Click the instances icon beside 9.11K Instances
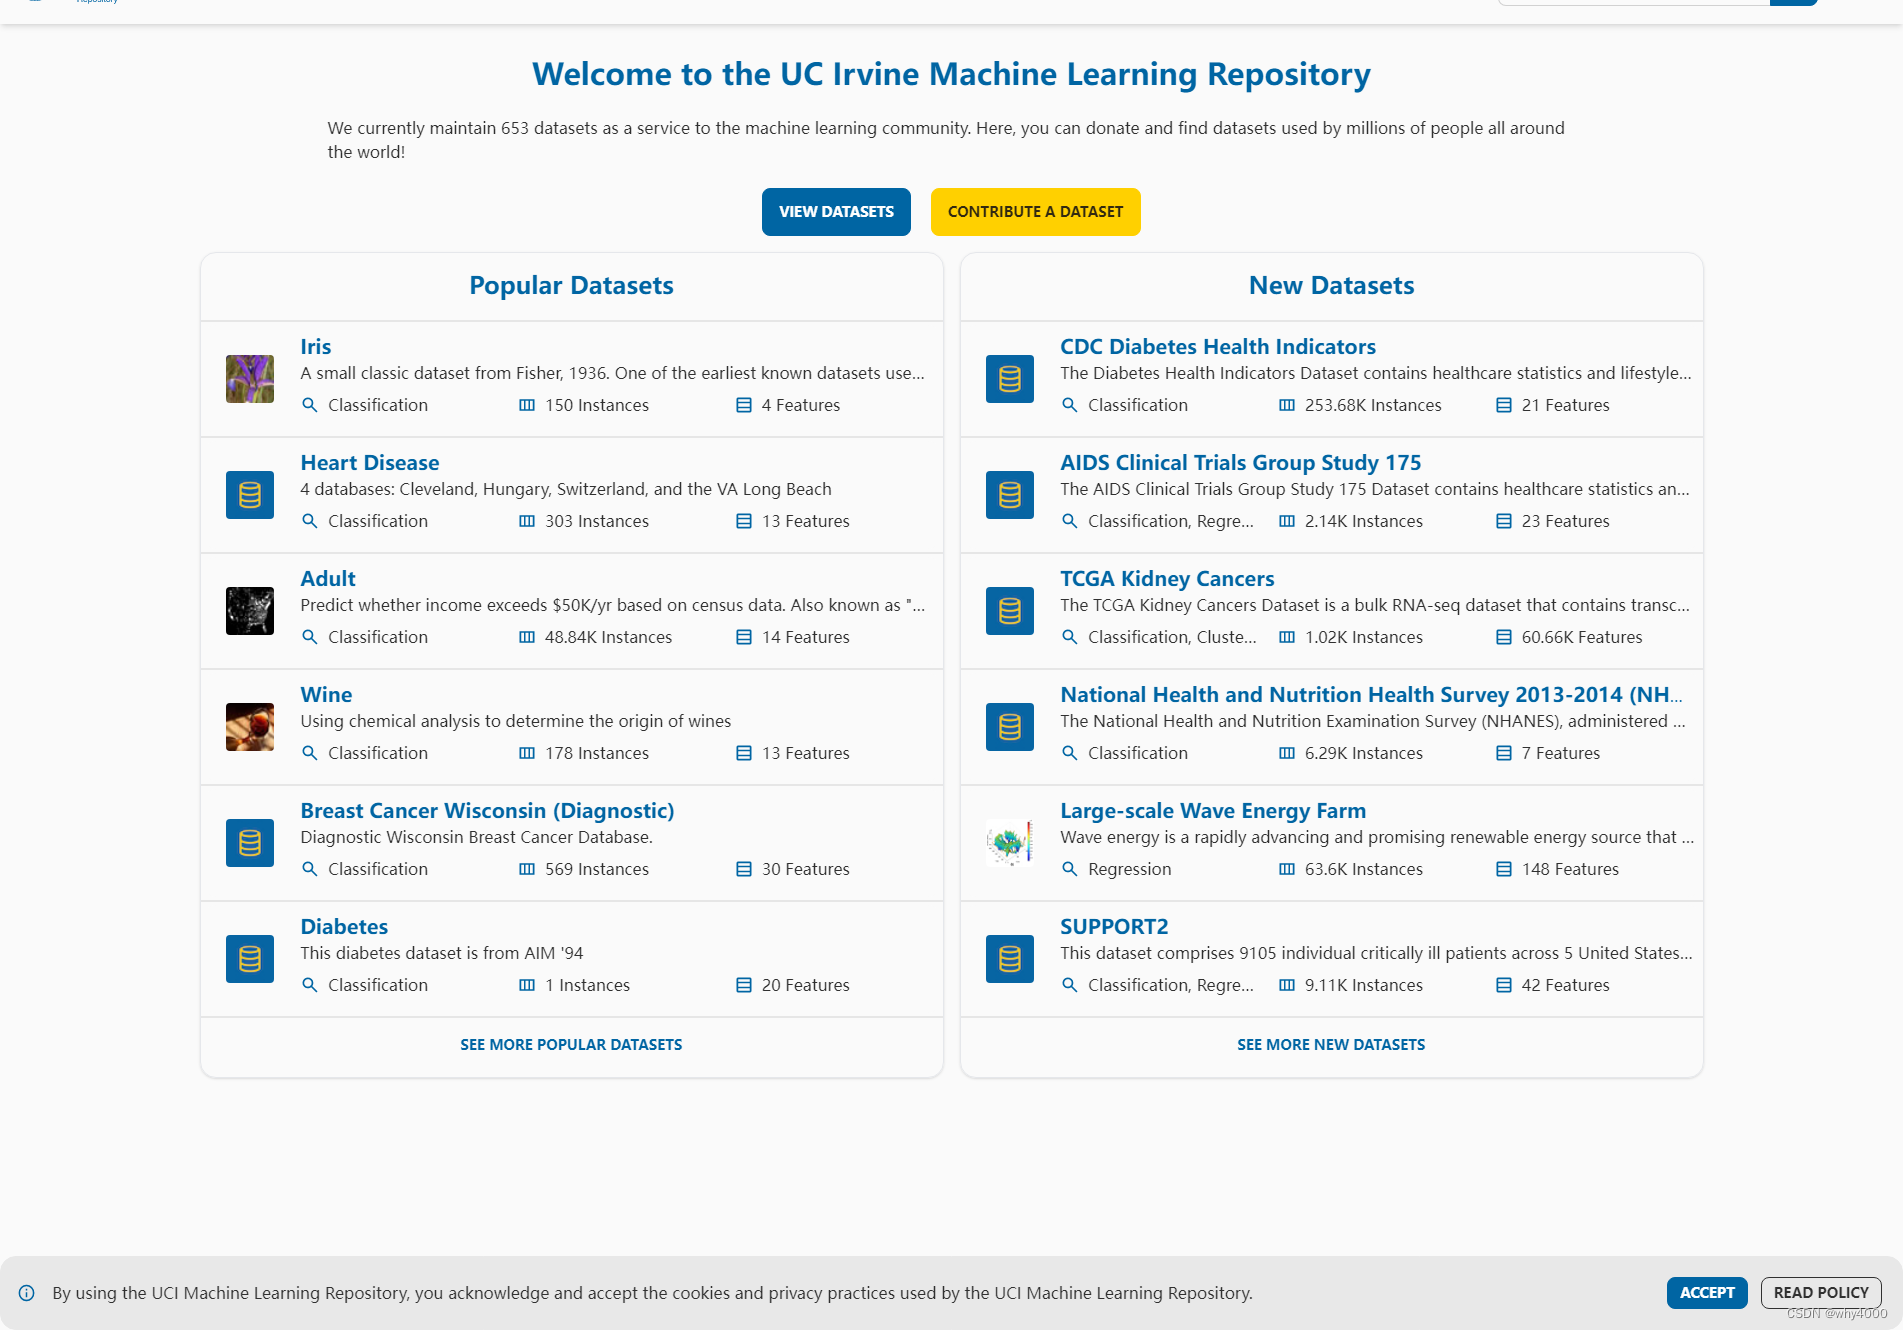Viewport: 1903px width, 1330px height. click(x=1287, y=985)
